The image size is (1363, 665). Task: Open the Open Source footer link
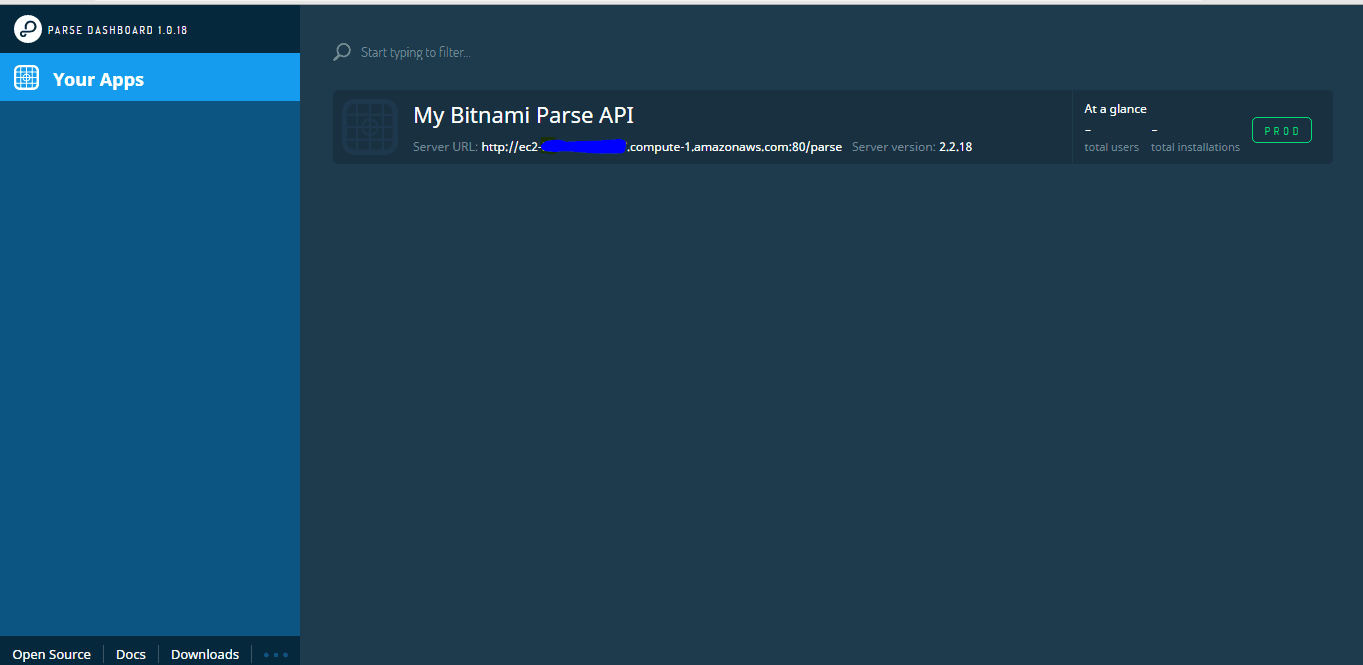tap(51, 653)
